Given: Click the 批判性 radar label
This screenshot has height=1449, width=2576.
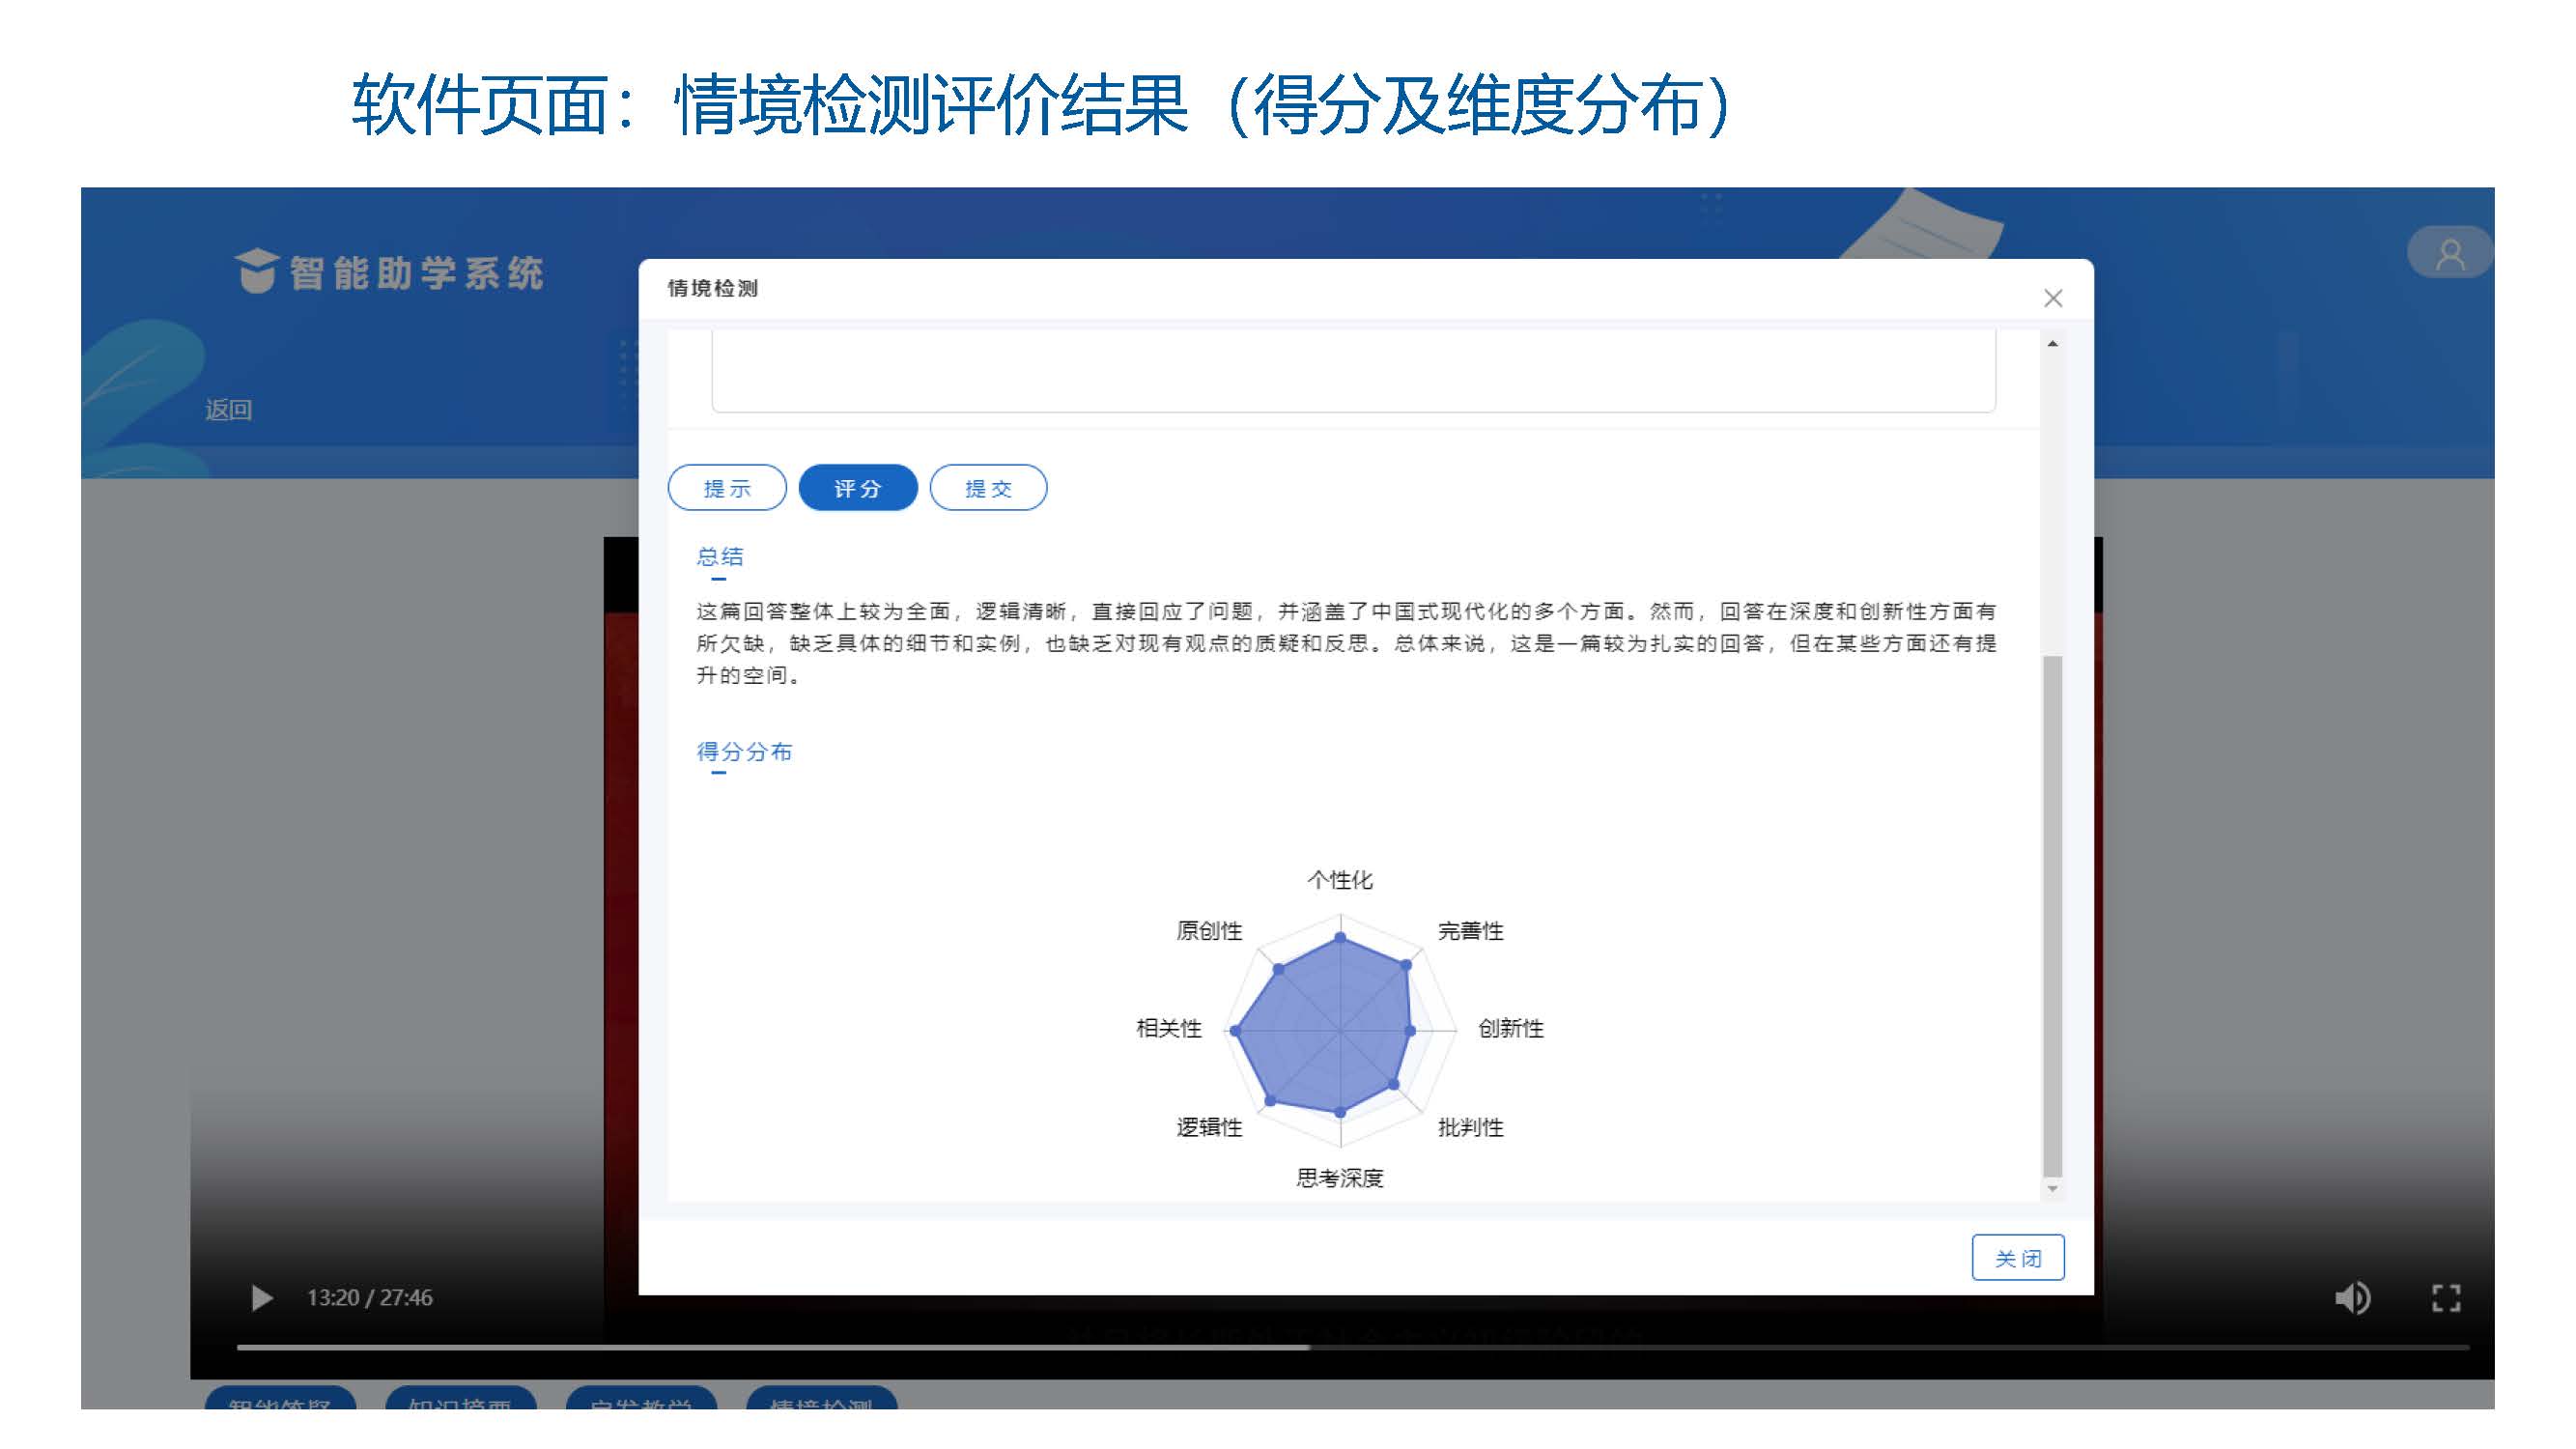Looking at the screenshot, I should tap(1470, 1126).
